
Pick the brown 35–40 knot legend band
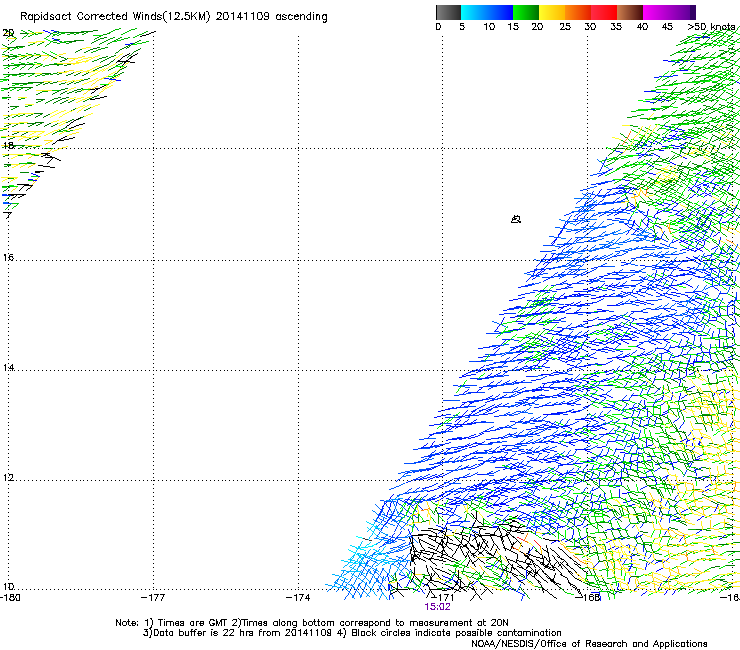pos(630,12)
